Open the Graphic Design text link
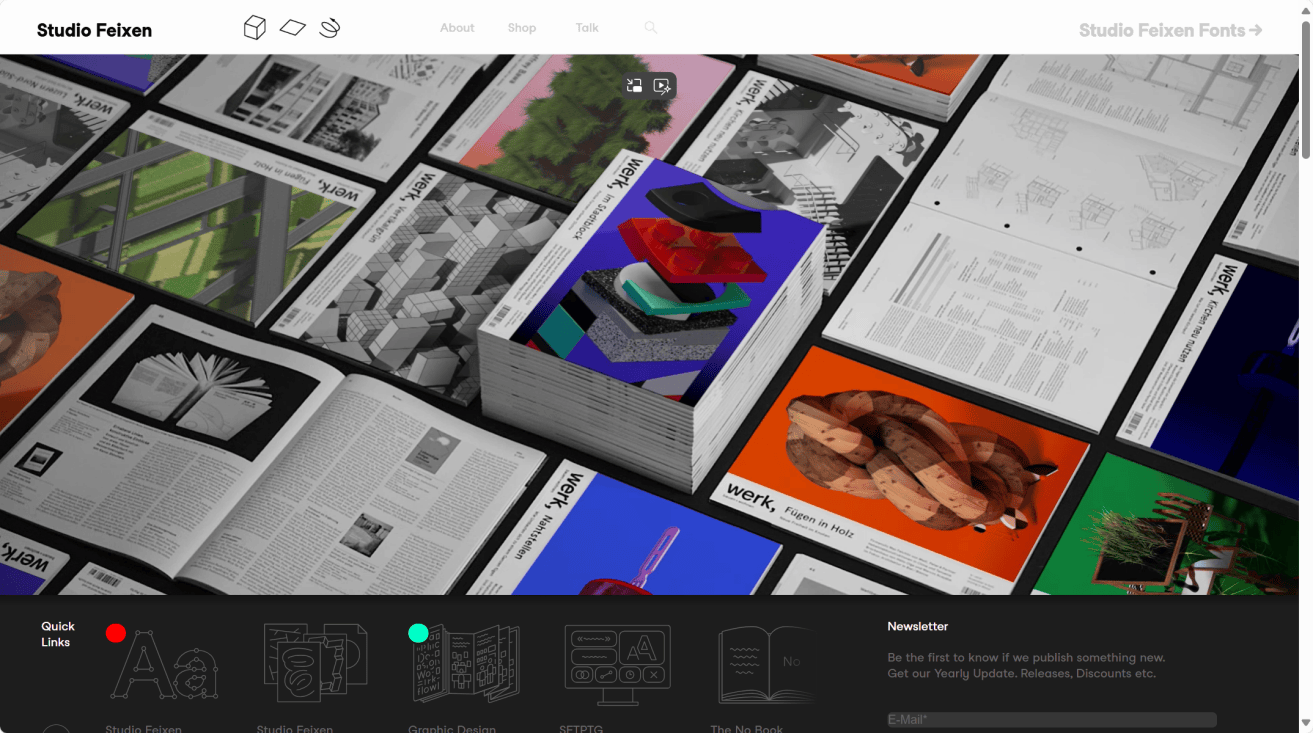This screenshot has width=1313, height=733. coord(452,728)
